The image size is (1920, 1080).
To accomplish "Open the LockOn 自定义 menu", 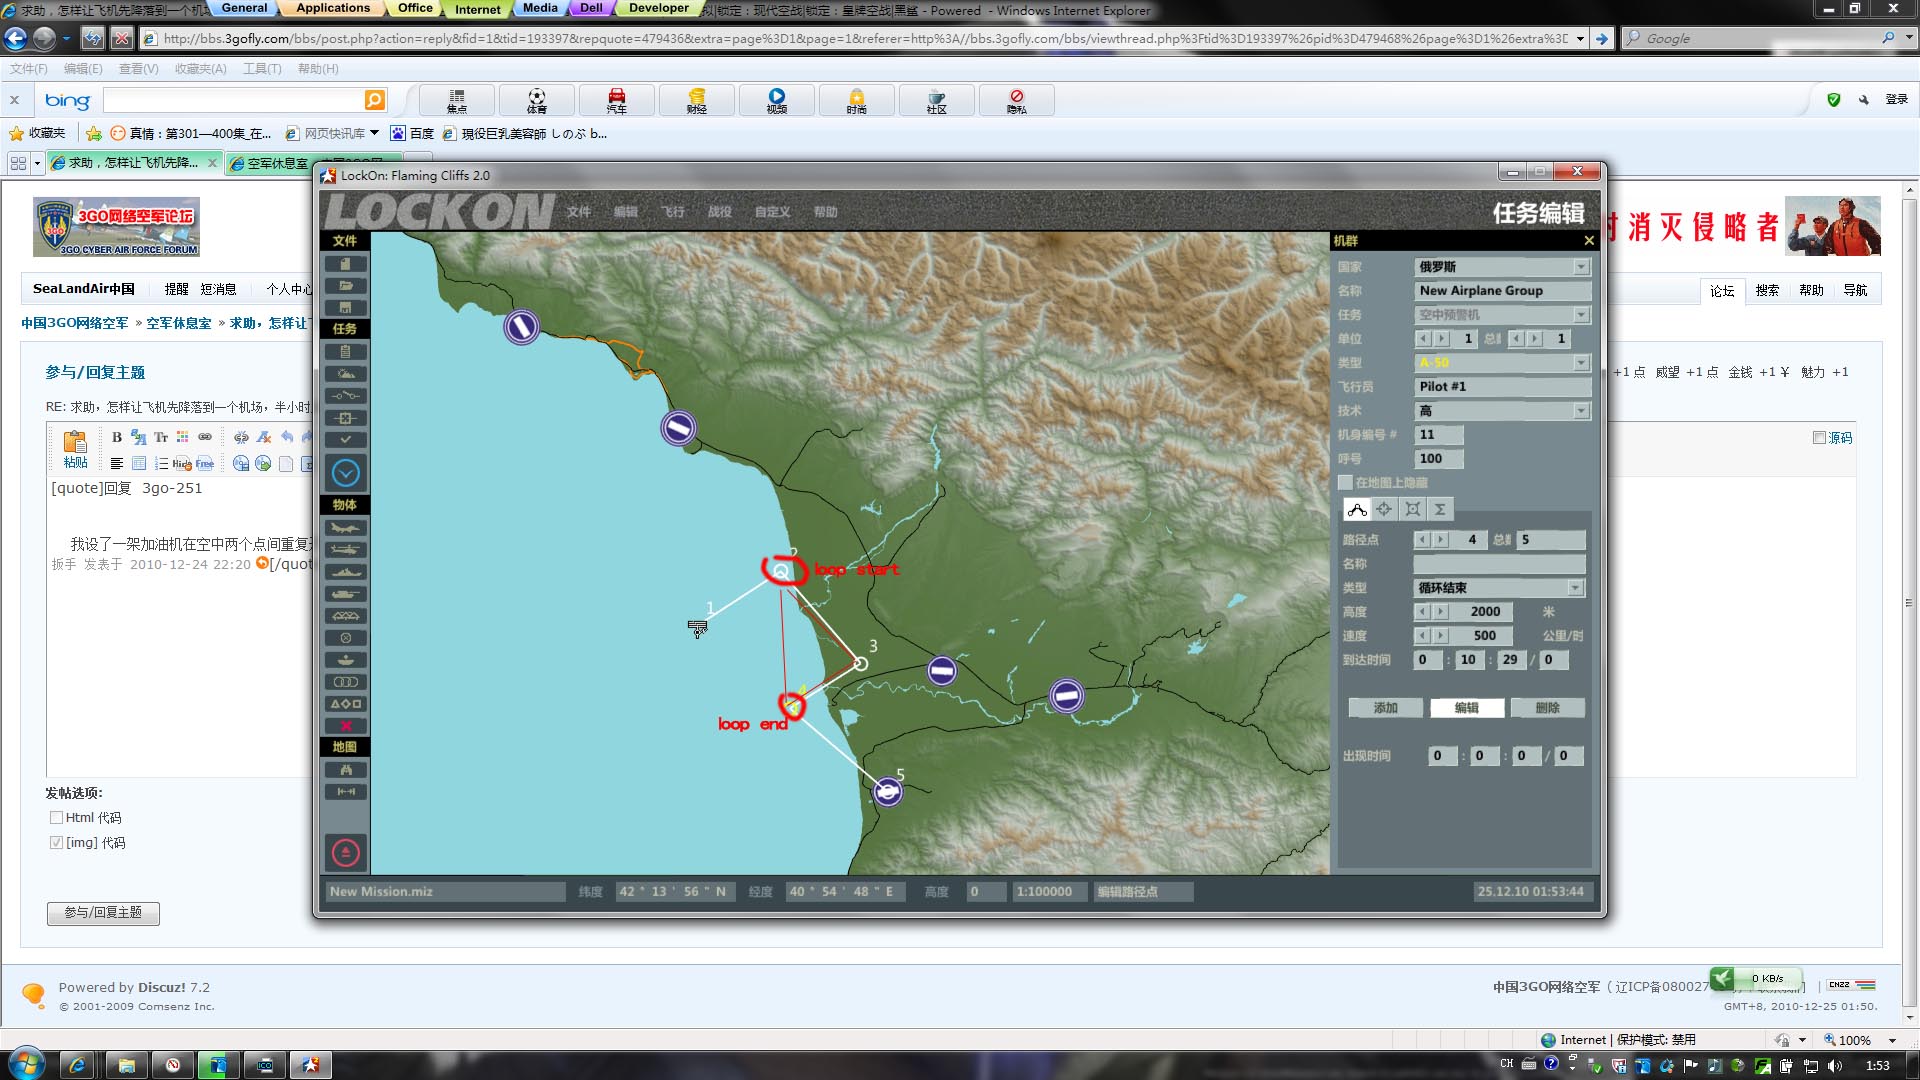I will point(773,212).
